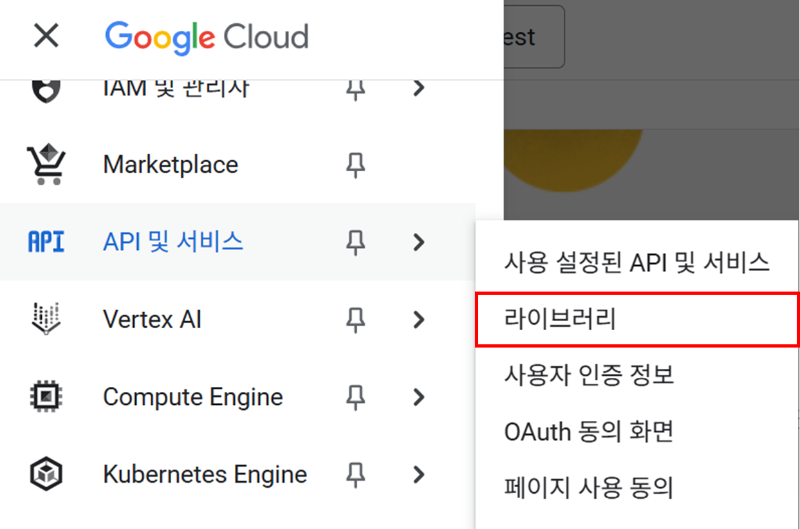
Task: Open API 및 서비스 menu item
Action: [x=173, y=241]
